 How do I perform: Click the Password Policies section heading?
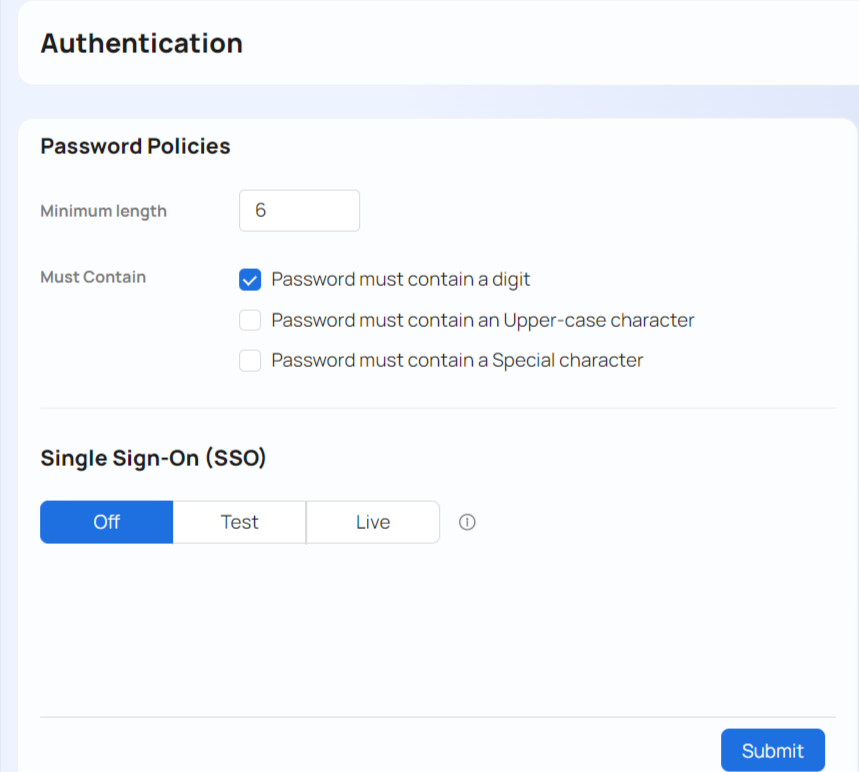tap(135, 146)
